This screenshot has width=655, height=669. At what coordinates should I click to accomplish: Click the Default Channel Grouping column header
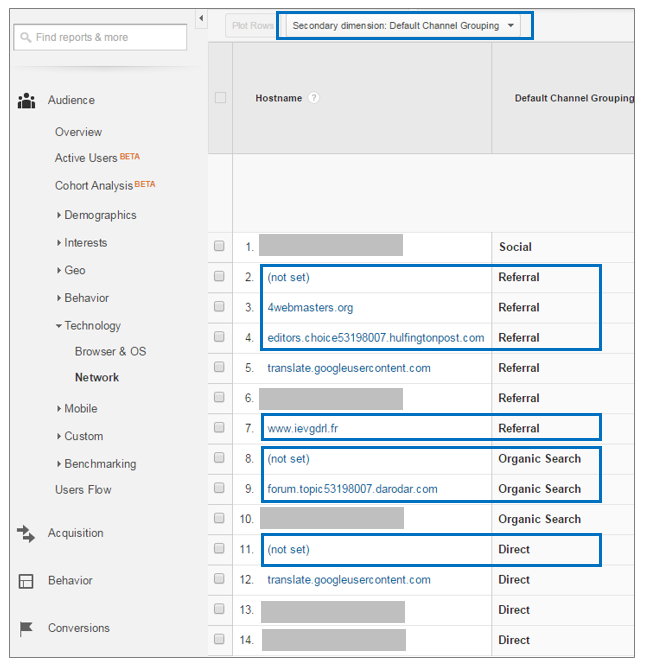tap(574, 98)
